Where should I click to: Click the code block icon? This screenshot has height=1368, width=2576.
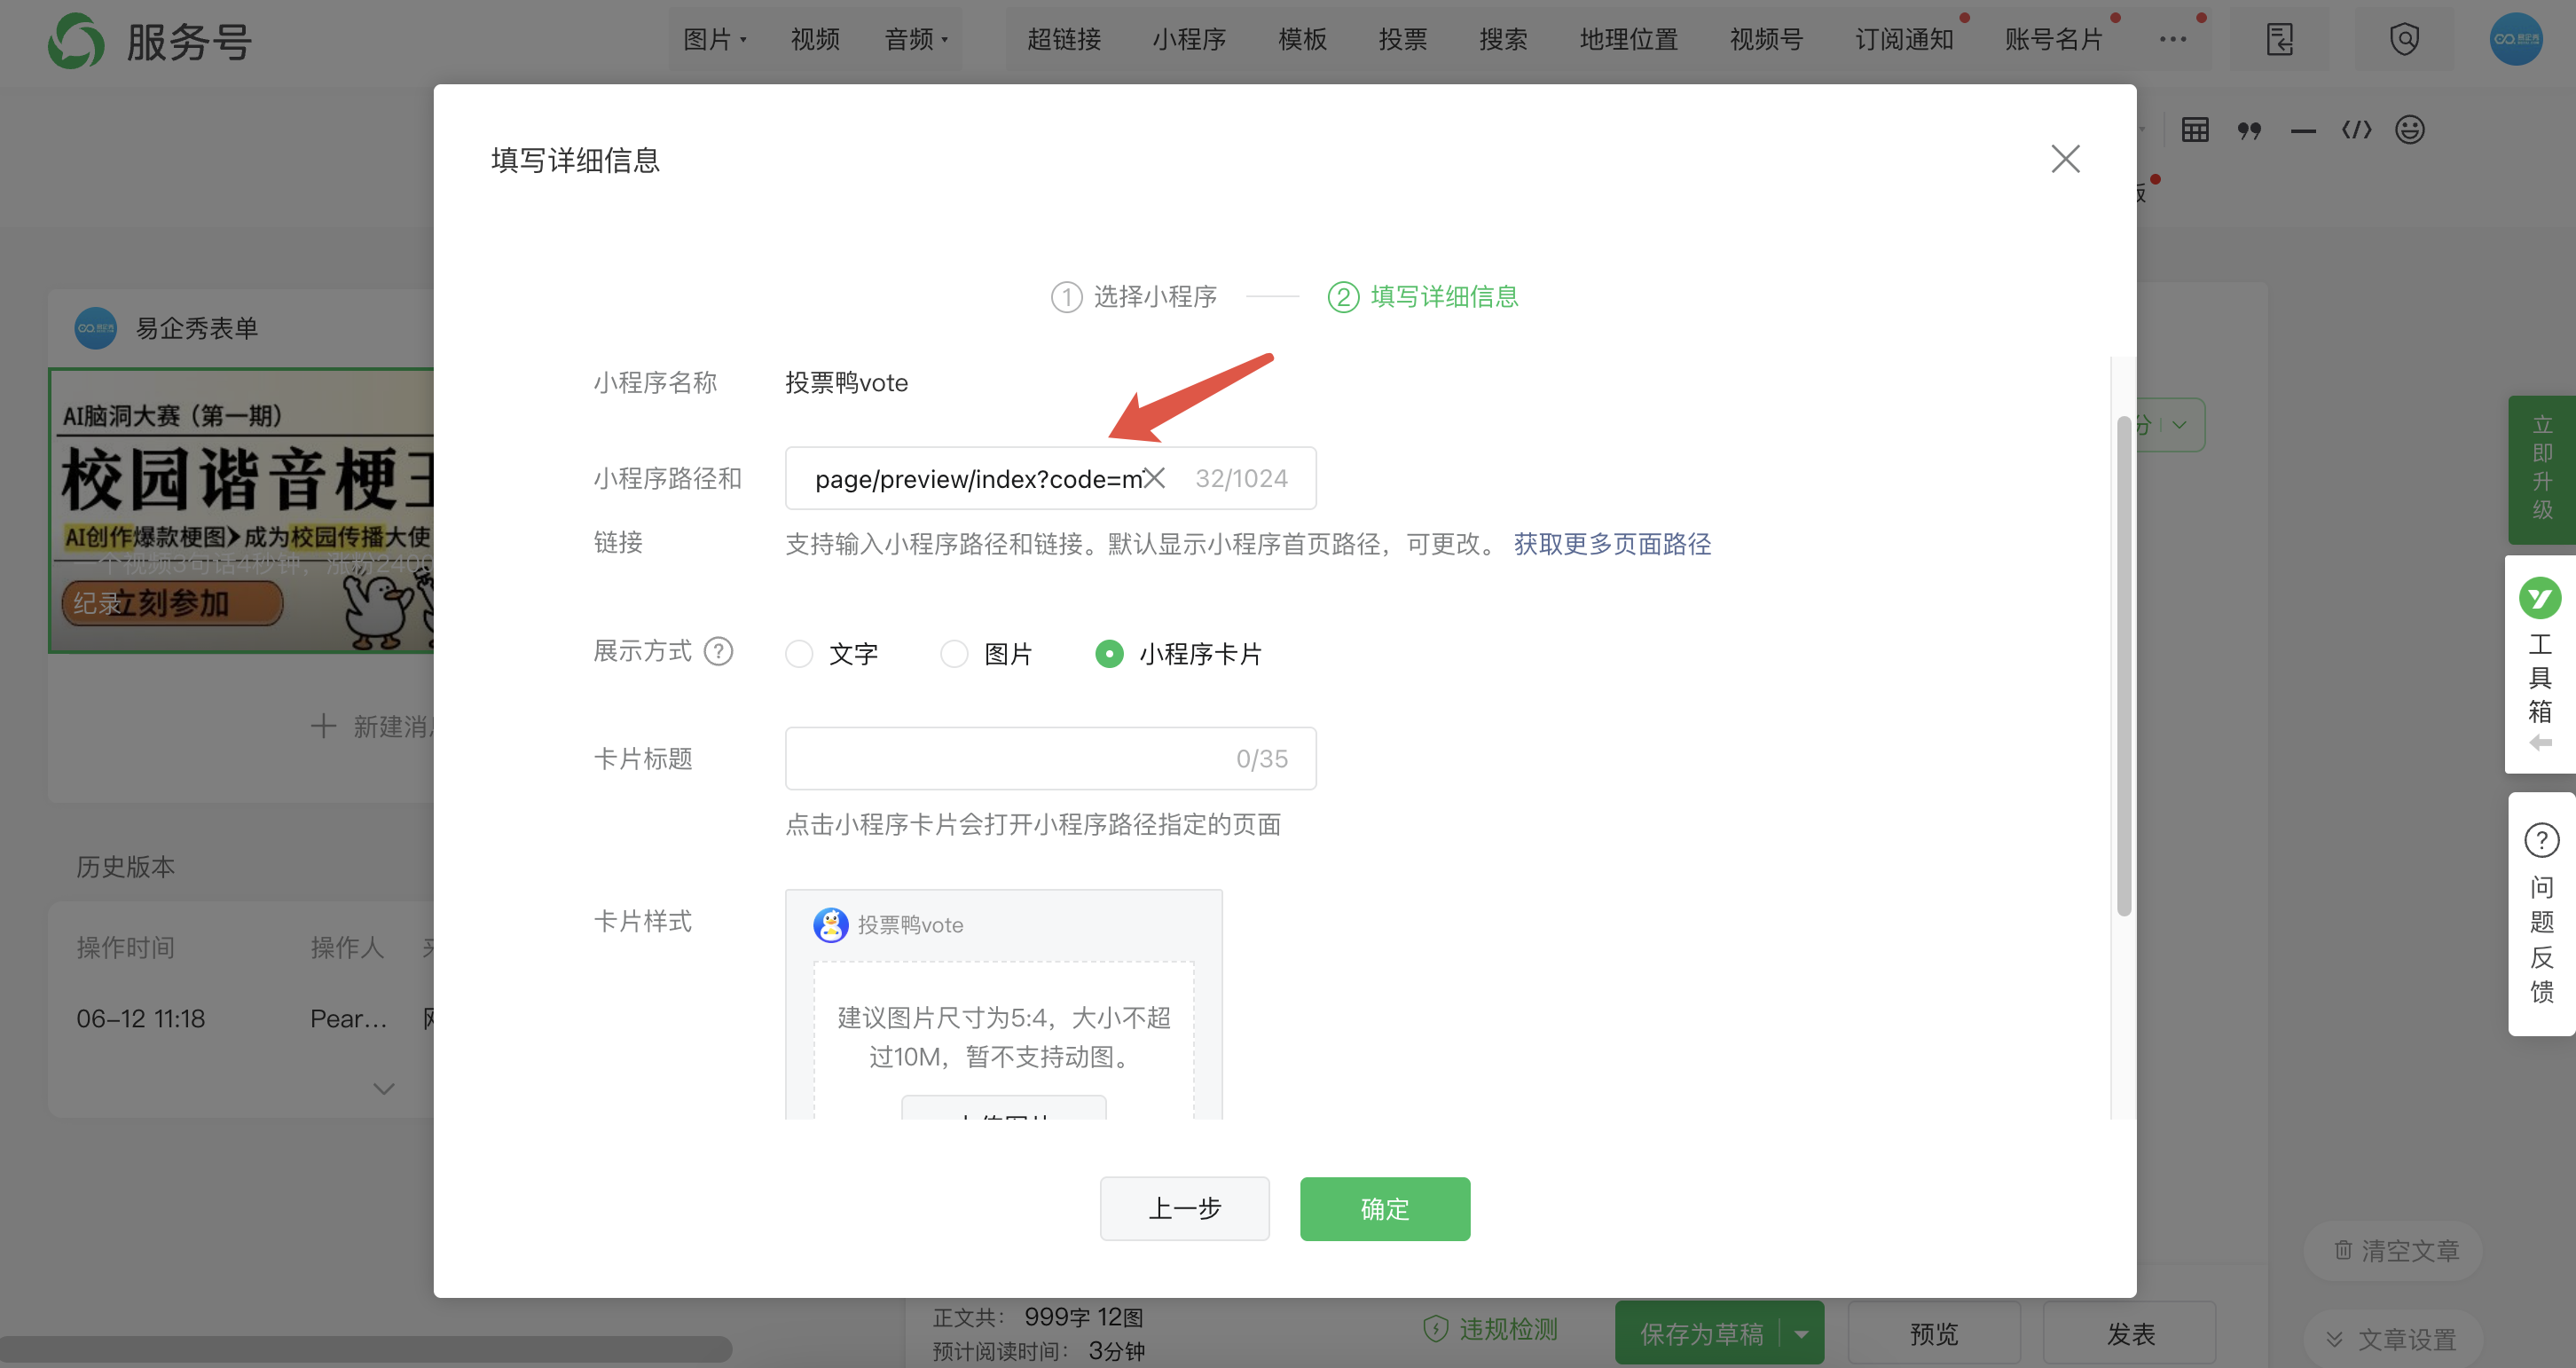point(2356,130)
